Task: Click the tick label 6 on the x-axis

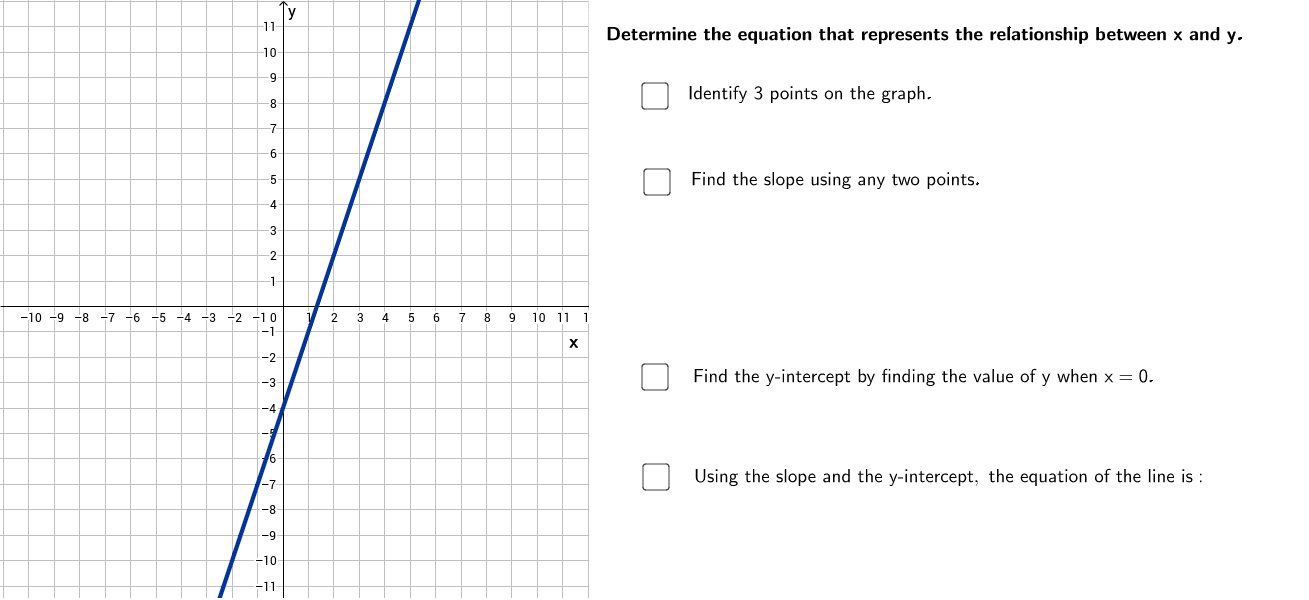Action: (436, 318)
